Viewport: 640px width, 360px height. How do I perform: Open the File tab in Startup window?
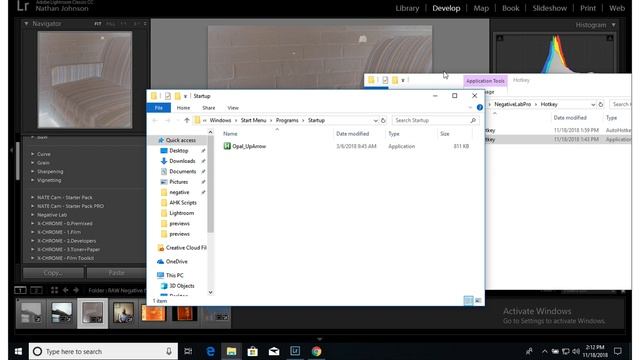[x=159, y=108]
